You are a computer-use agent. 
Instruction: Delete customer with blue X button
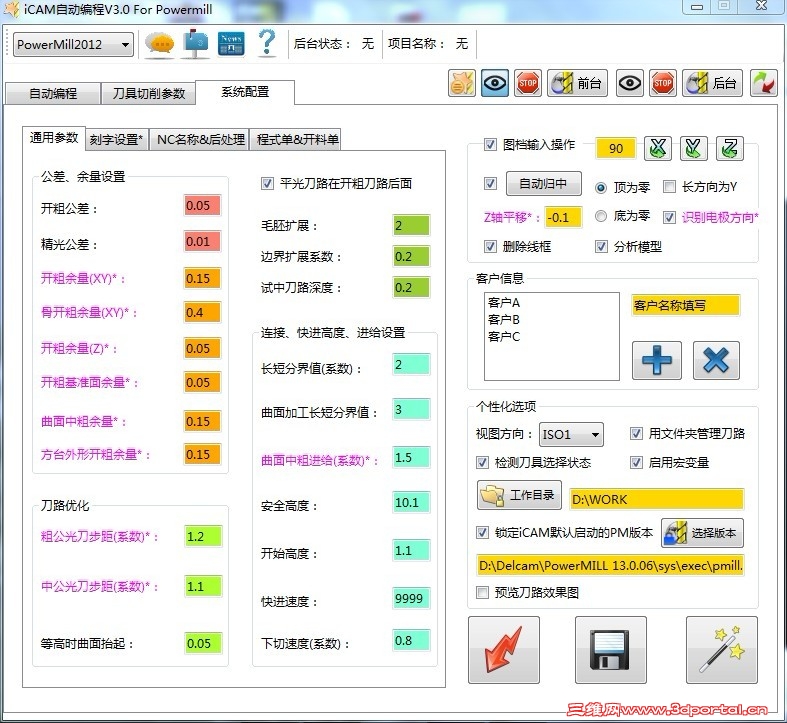tap(716, 360)
